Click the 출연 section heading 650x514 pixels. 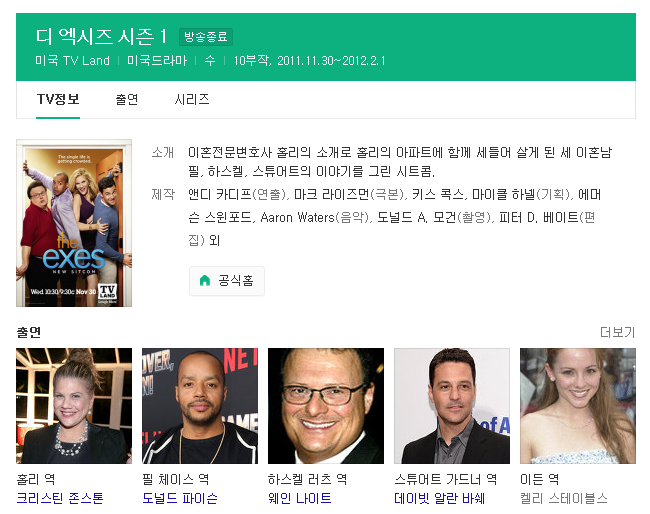coord(29,332)
